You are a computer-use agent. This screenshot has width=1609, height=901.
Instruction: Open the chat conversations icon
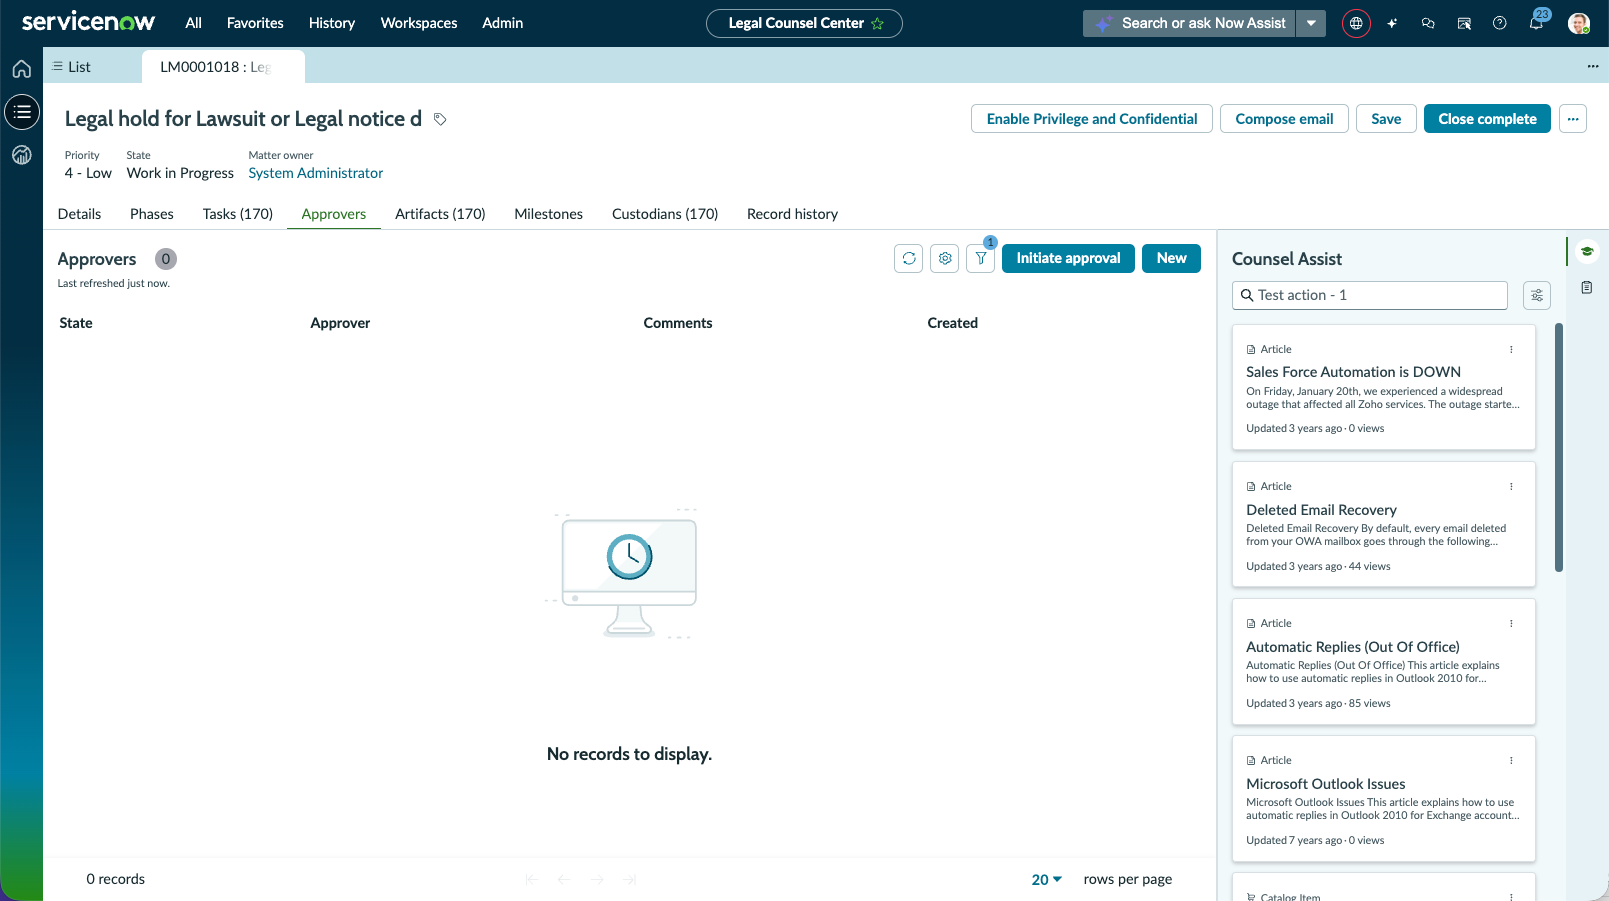click(x=1428, y=23)
